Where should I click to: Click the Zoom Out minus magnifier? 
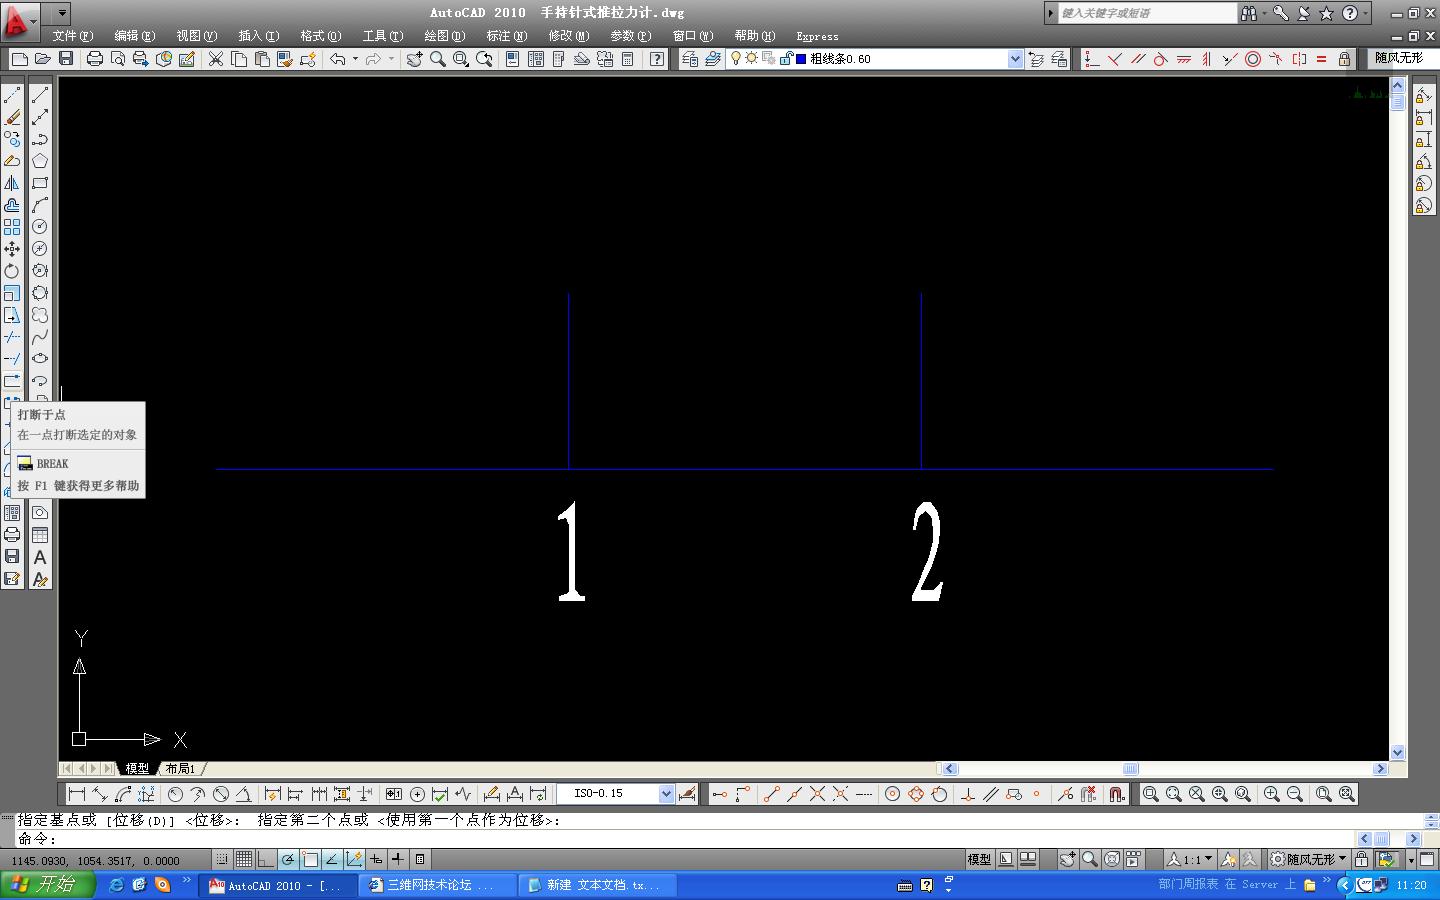(x=1295, y=794)
